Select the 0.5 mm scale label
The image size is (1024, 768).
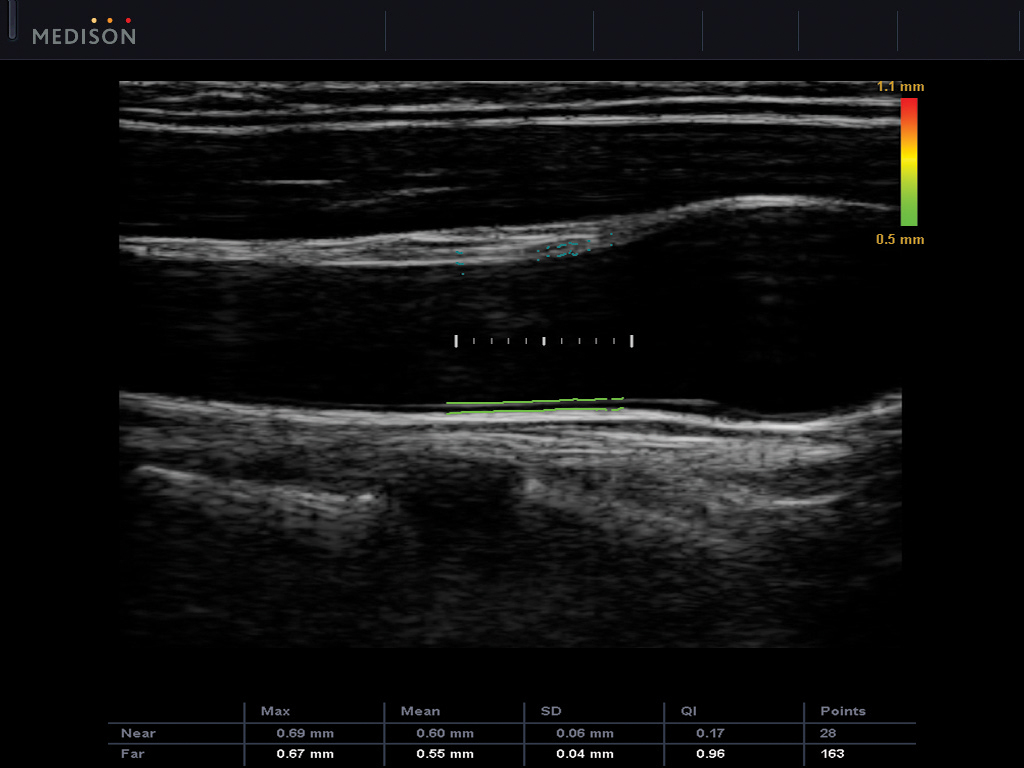(x=900, y=239)
